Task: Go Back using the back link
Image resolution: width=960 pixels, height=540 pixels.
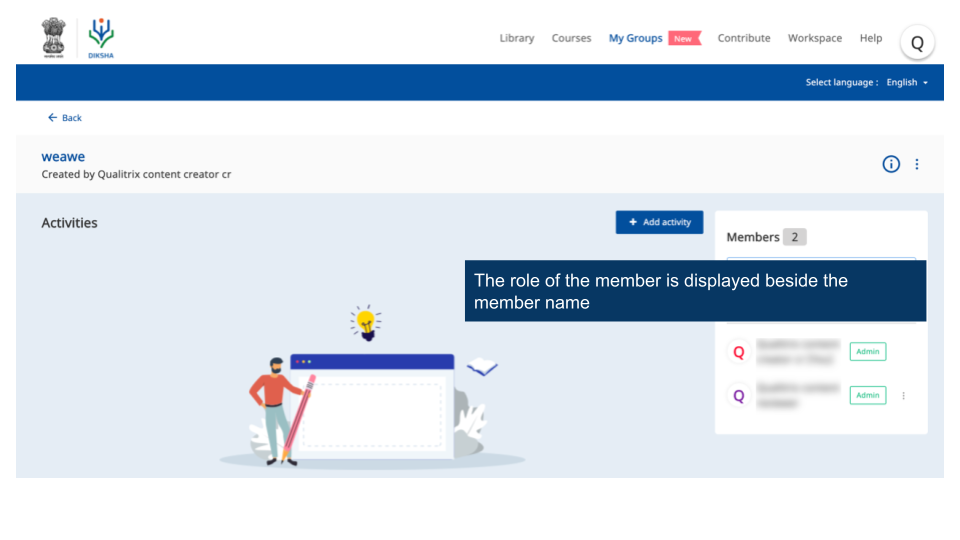Action: 65,118
